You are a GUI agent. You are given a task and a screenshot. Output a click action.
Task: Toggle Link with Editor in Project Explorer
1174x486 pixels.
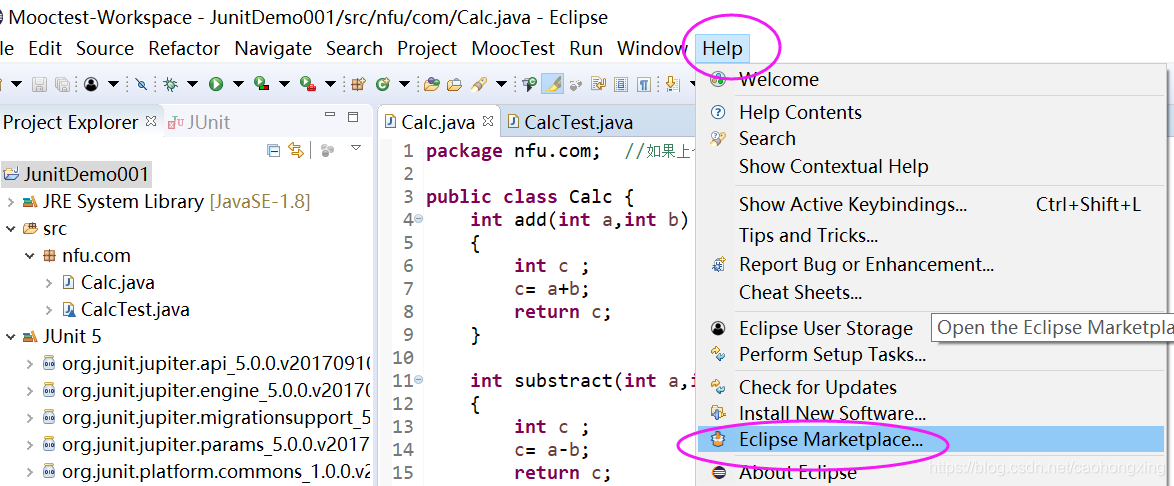pyautogui.click(x=296, y=151)
